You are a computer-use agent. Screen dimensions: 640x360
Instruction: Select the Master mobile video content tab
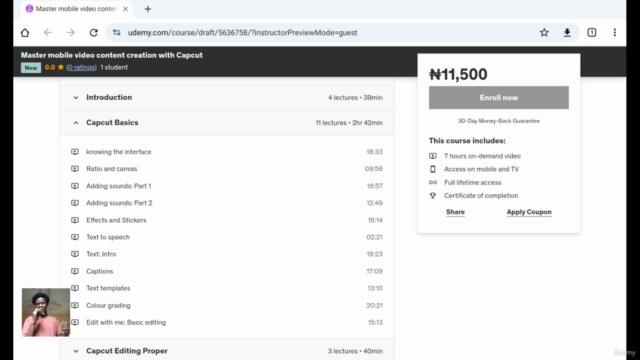[x=77, y=9]
